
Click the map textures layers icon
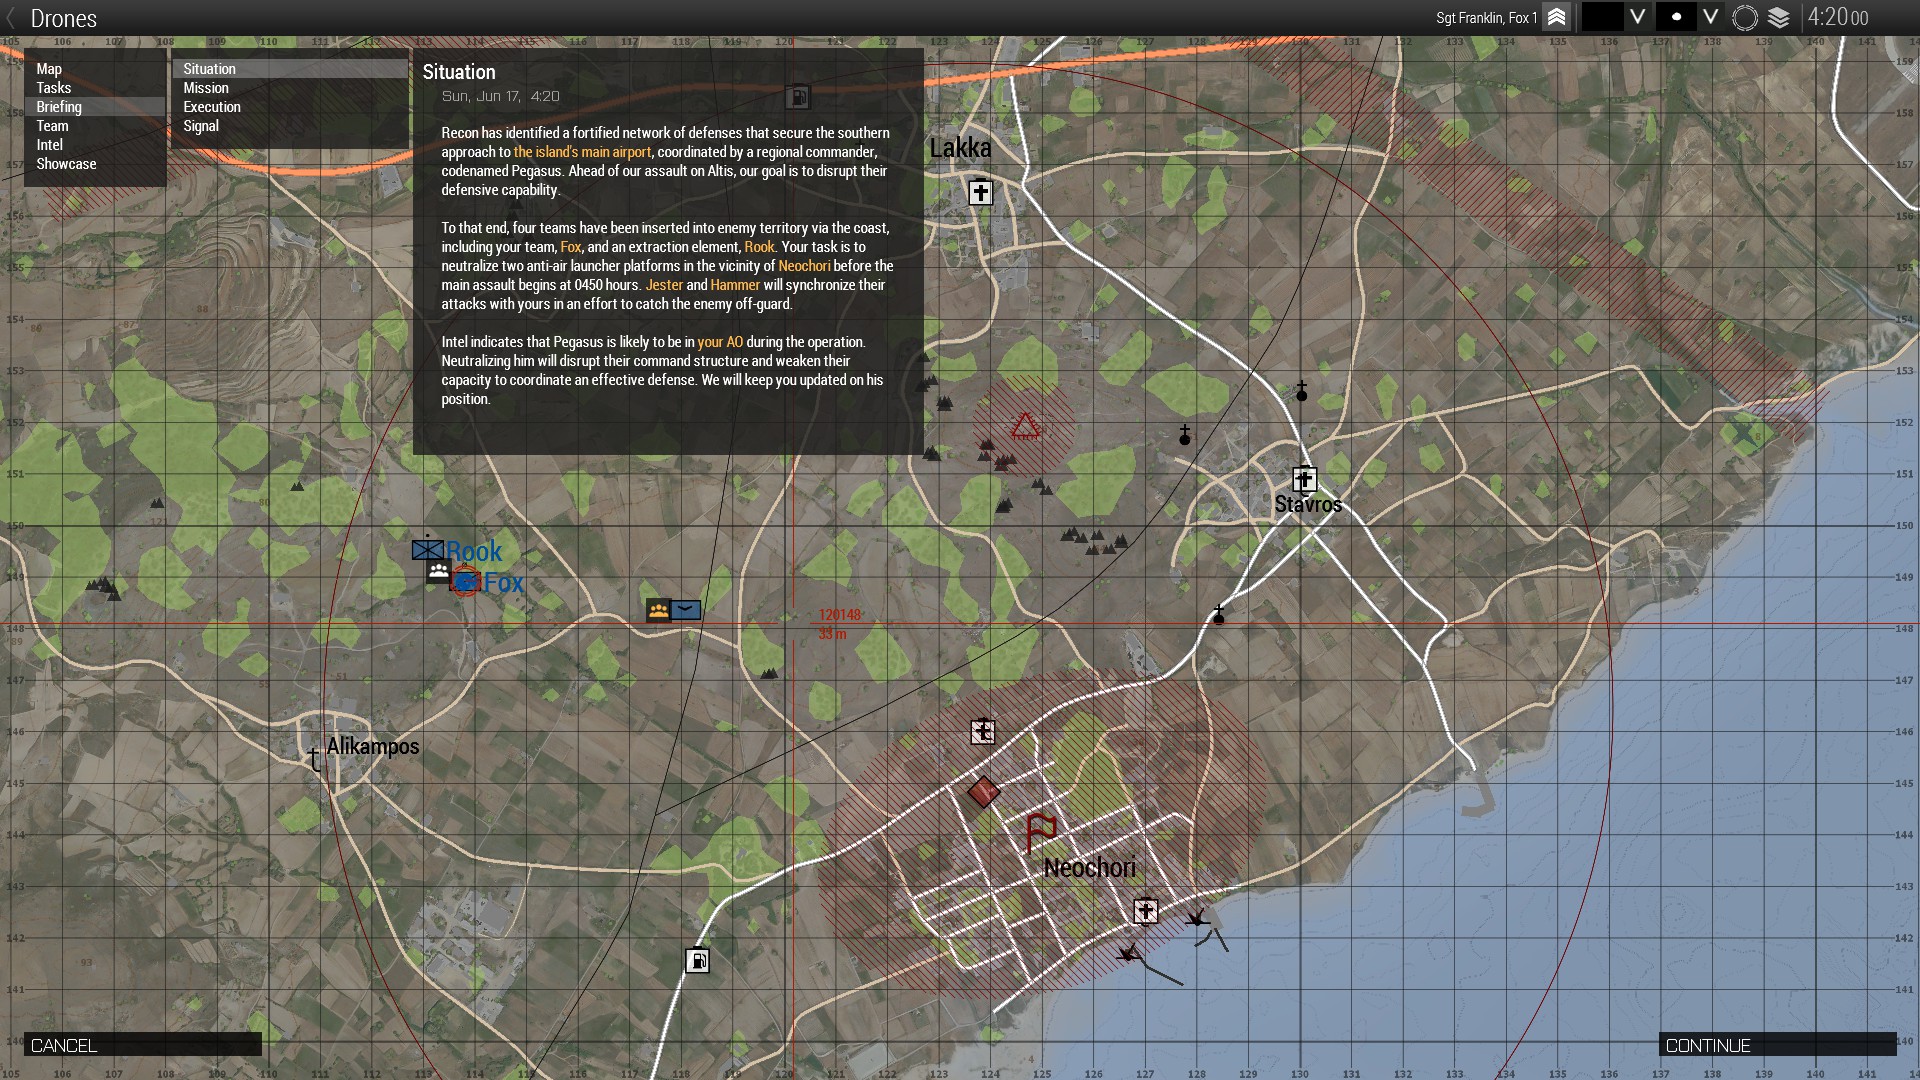coord(1778,17)
